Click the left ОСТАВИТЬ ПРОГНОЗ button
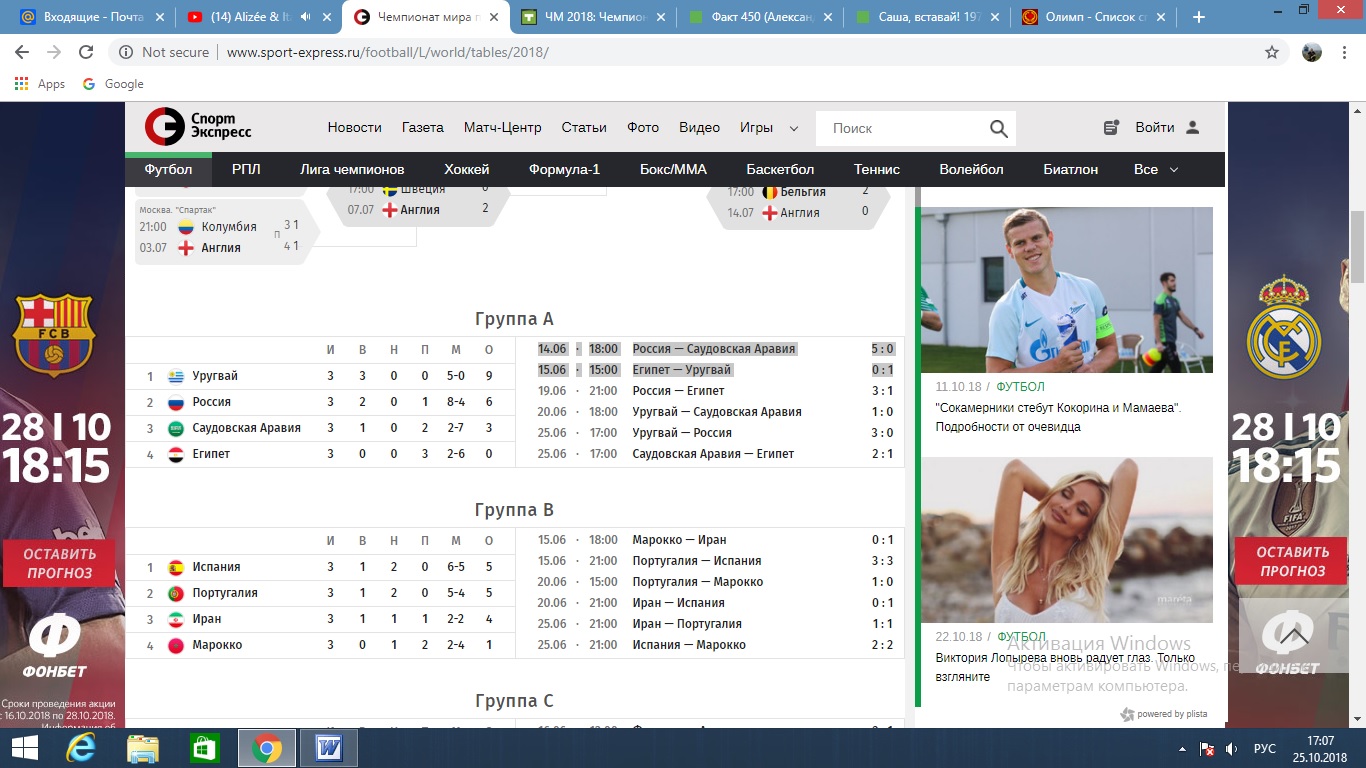The height and width of the screenshot is (768, 1366). point(59,563)
